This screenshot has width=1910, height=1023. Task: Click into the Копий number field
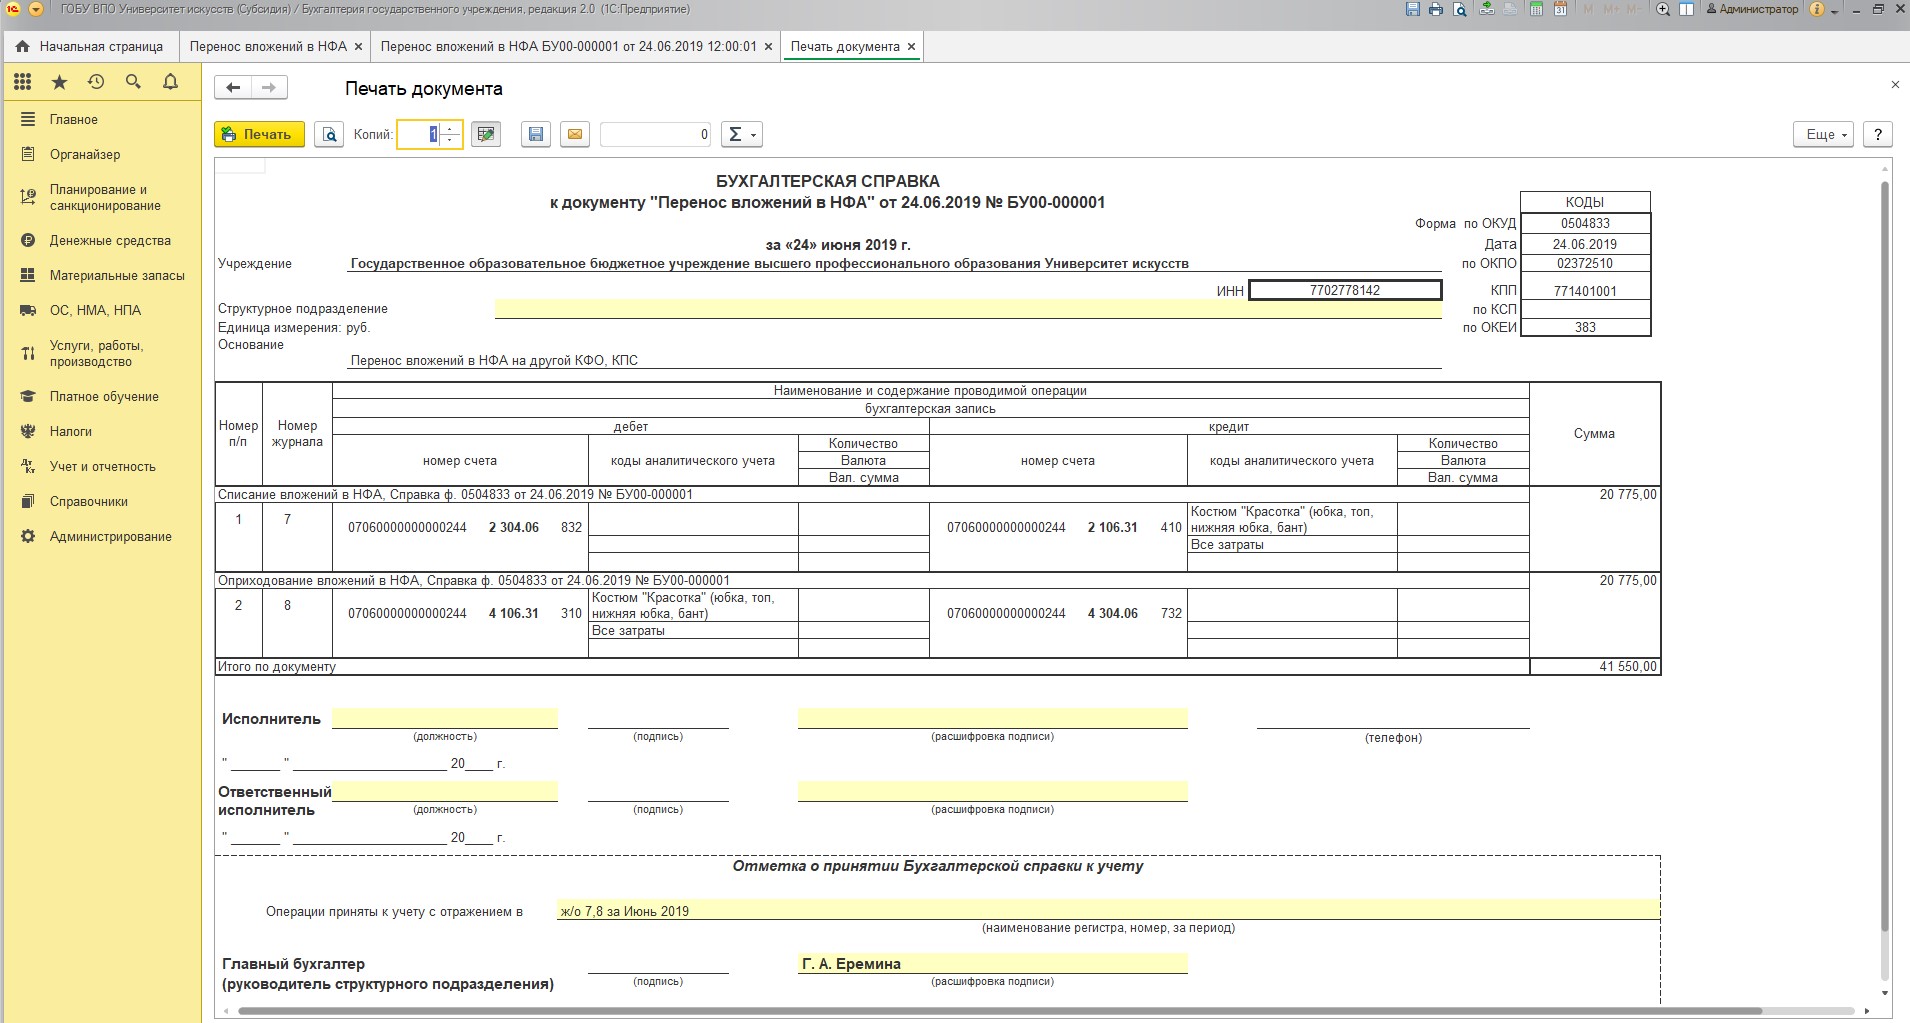[x=421, y=134]
